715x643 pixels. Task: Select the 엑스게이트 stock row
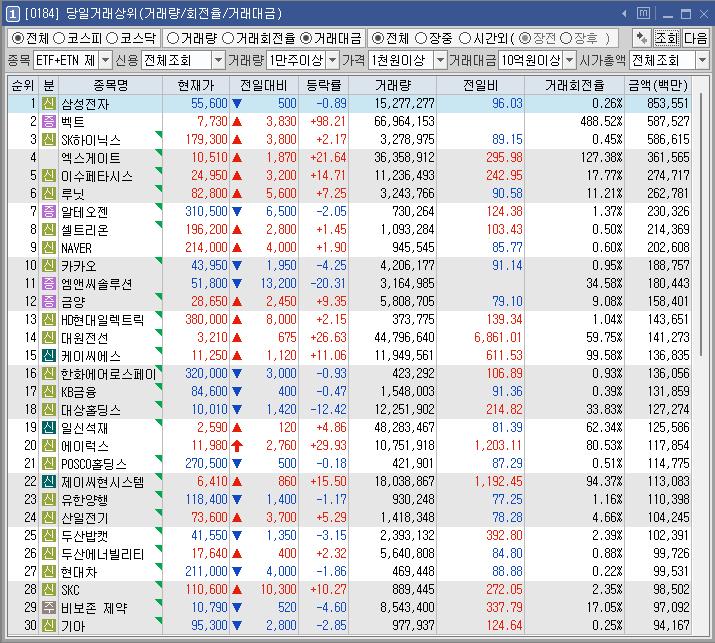[349, 158]
